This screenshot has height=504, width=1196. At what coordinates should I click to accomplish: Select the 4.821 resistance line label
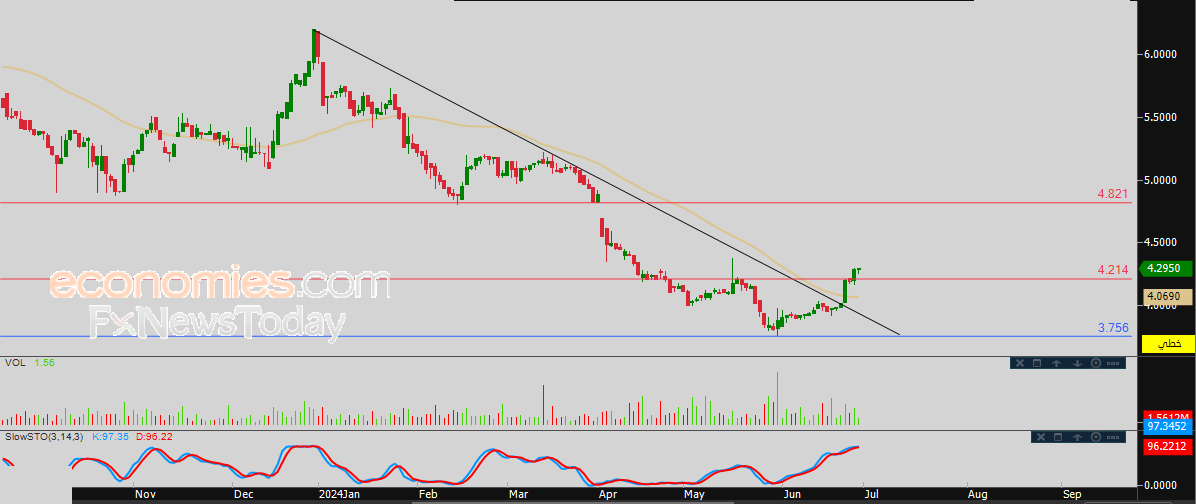(1112, 194)
